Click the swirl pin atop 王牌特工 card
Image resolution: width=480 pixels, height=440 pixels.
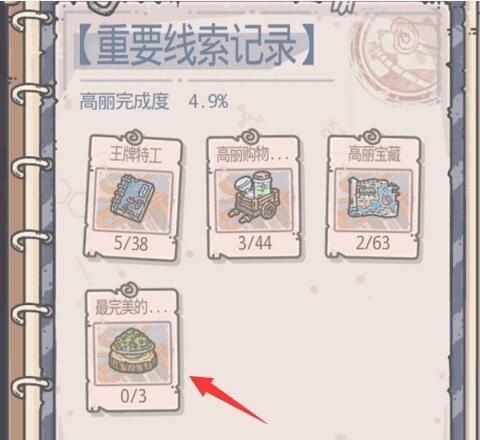(134, 137)
